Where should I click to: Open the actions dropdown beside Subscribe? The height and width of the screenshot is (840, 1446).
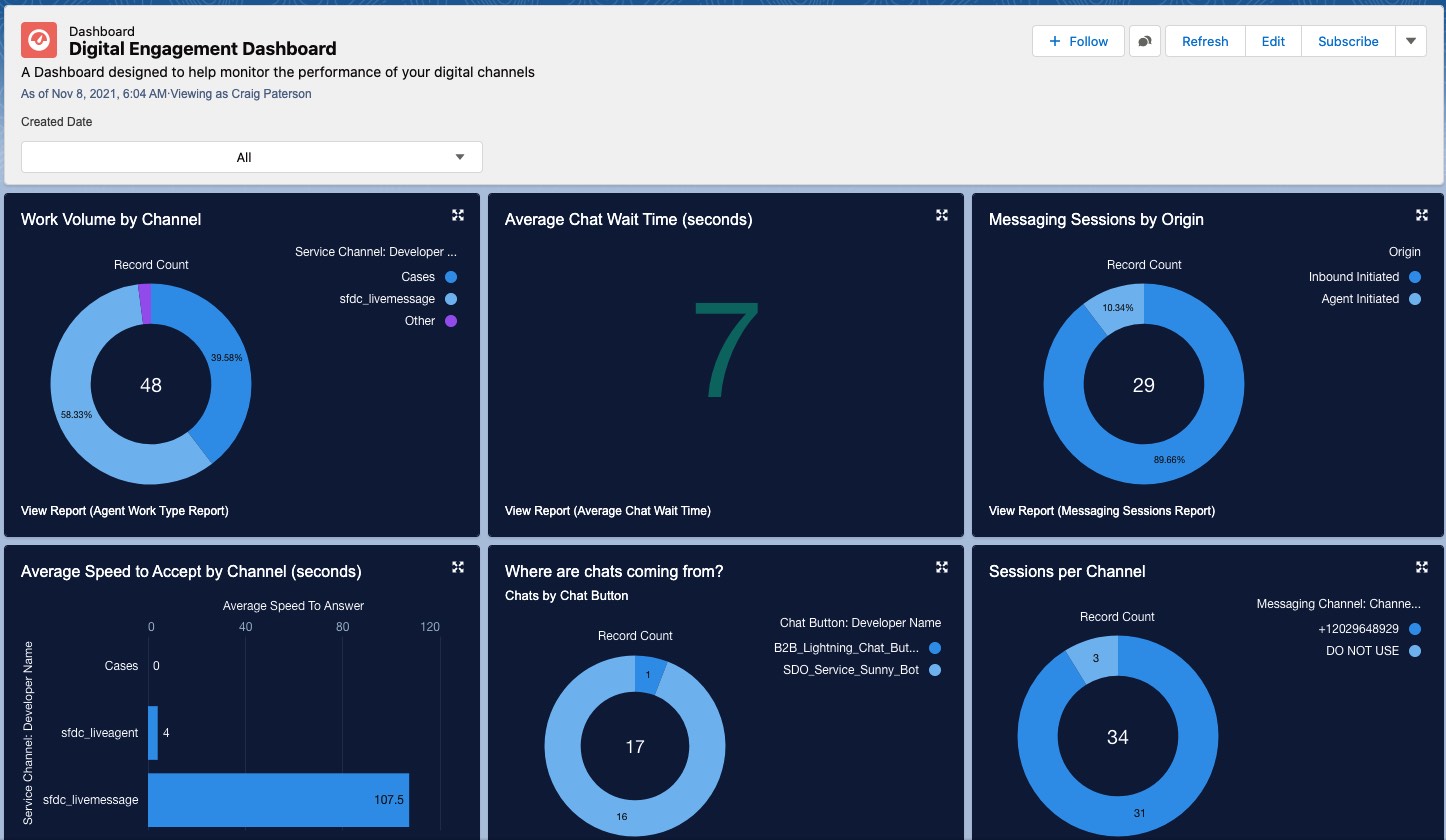1410,41
